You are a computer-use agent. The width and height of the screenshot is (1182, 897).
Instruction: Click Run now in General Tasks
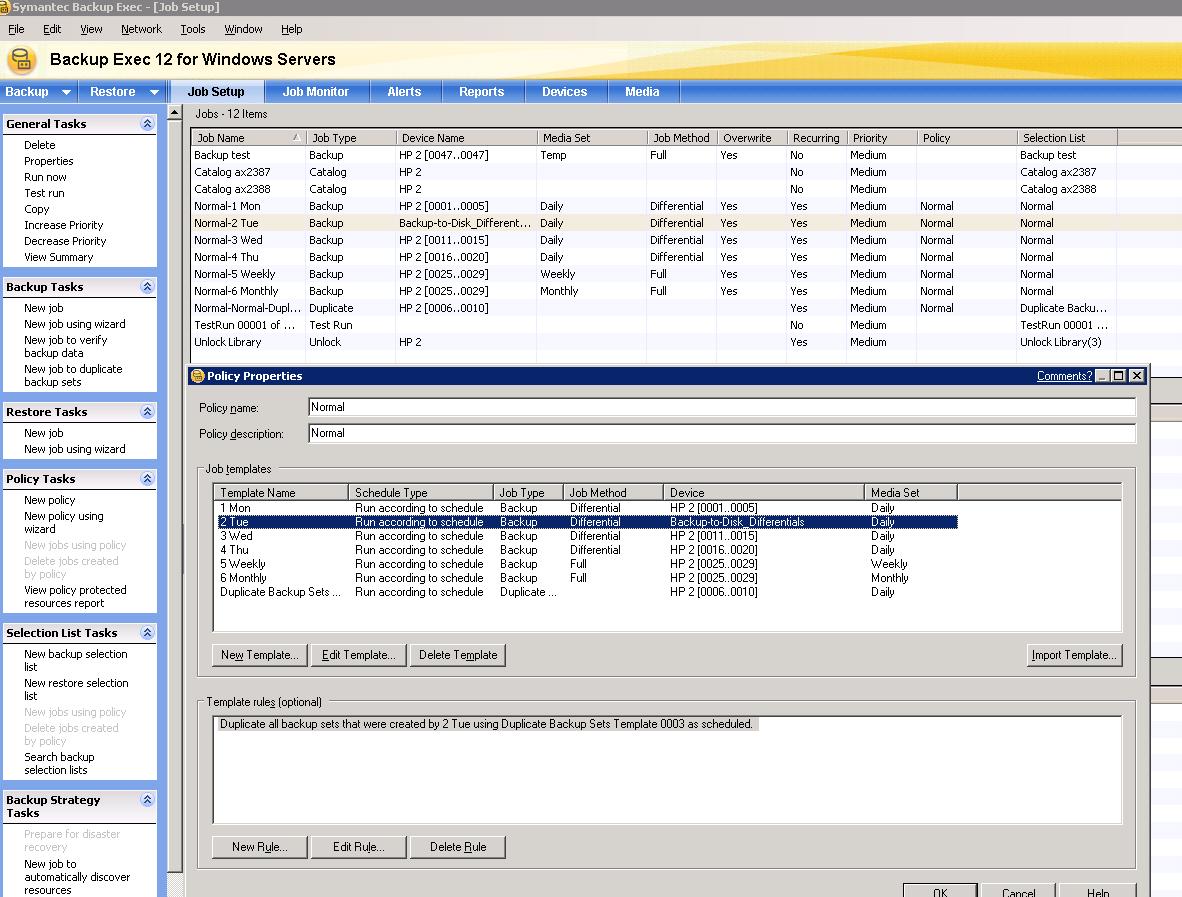point(45,177)
